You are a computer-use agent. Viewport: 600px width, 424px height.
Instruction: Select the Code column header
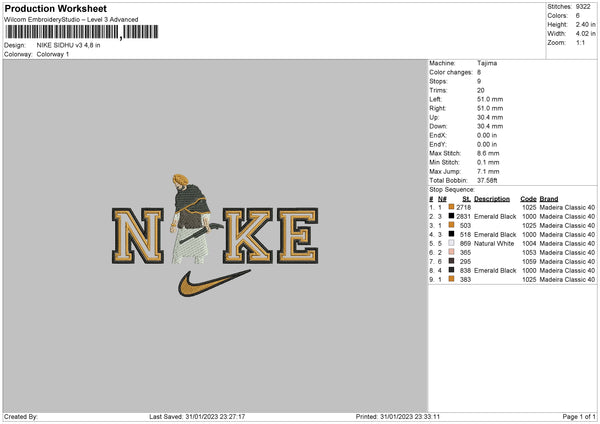(x=528, y=199)
